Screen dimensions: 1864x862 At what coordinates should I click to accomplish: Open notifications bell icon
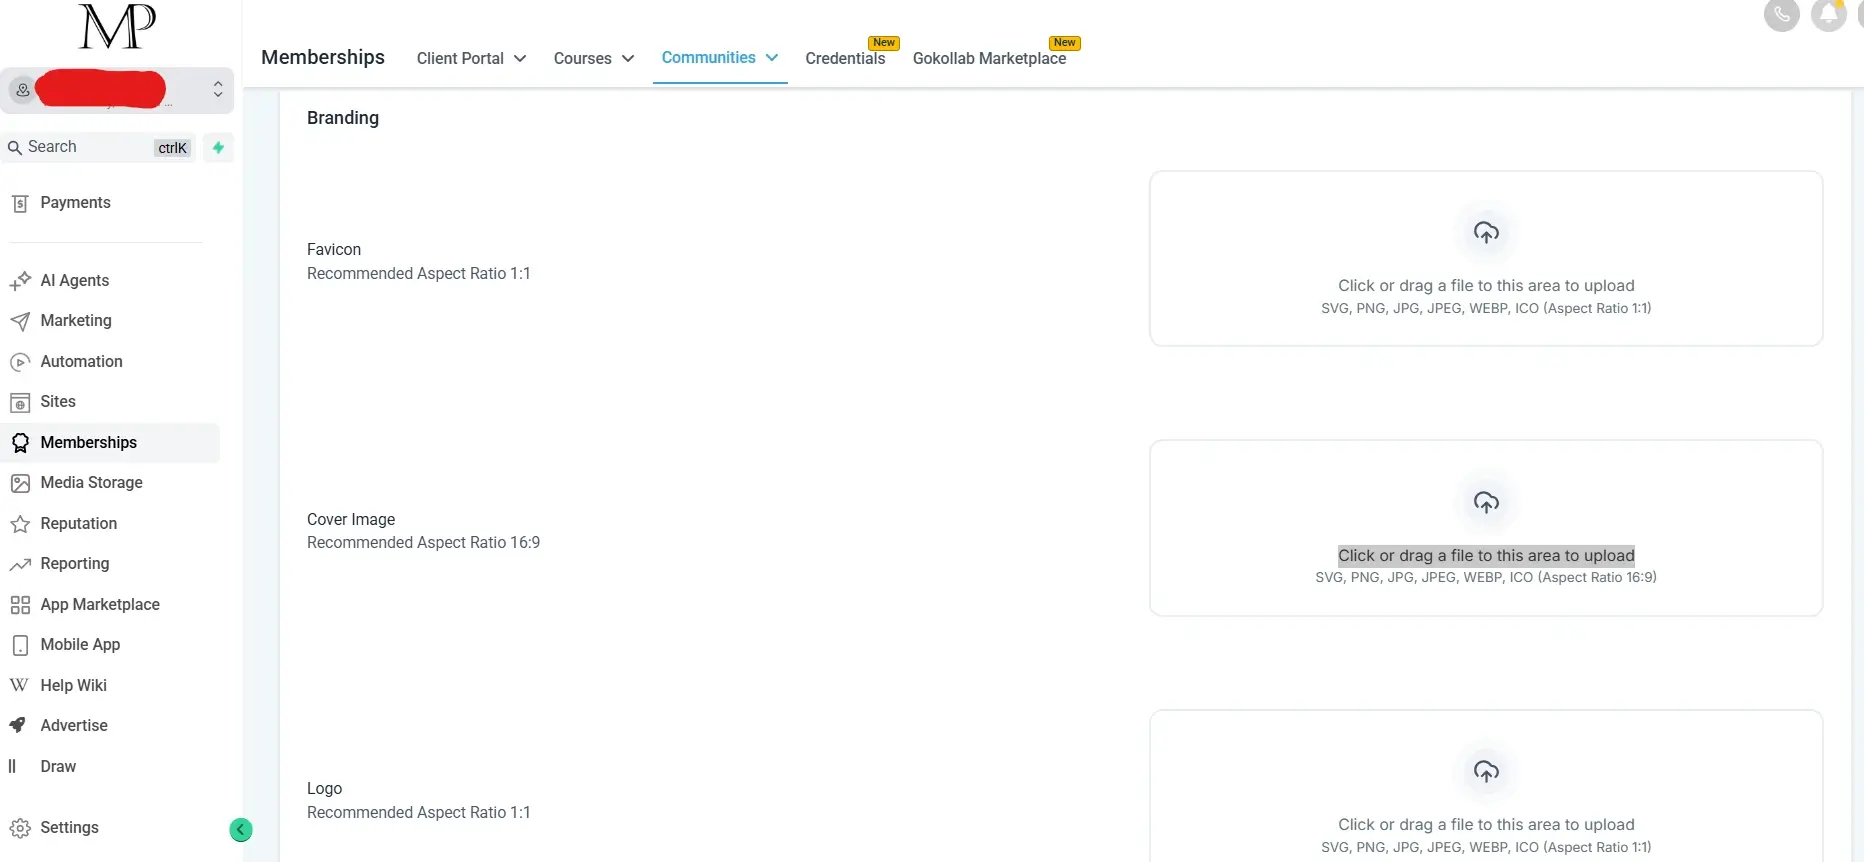(x=1829, y=14)
